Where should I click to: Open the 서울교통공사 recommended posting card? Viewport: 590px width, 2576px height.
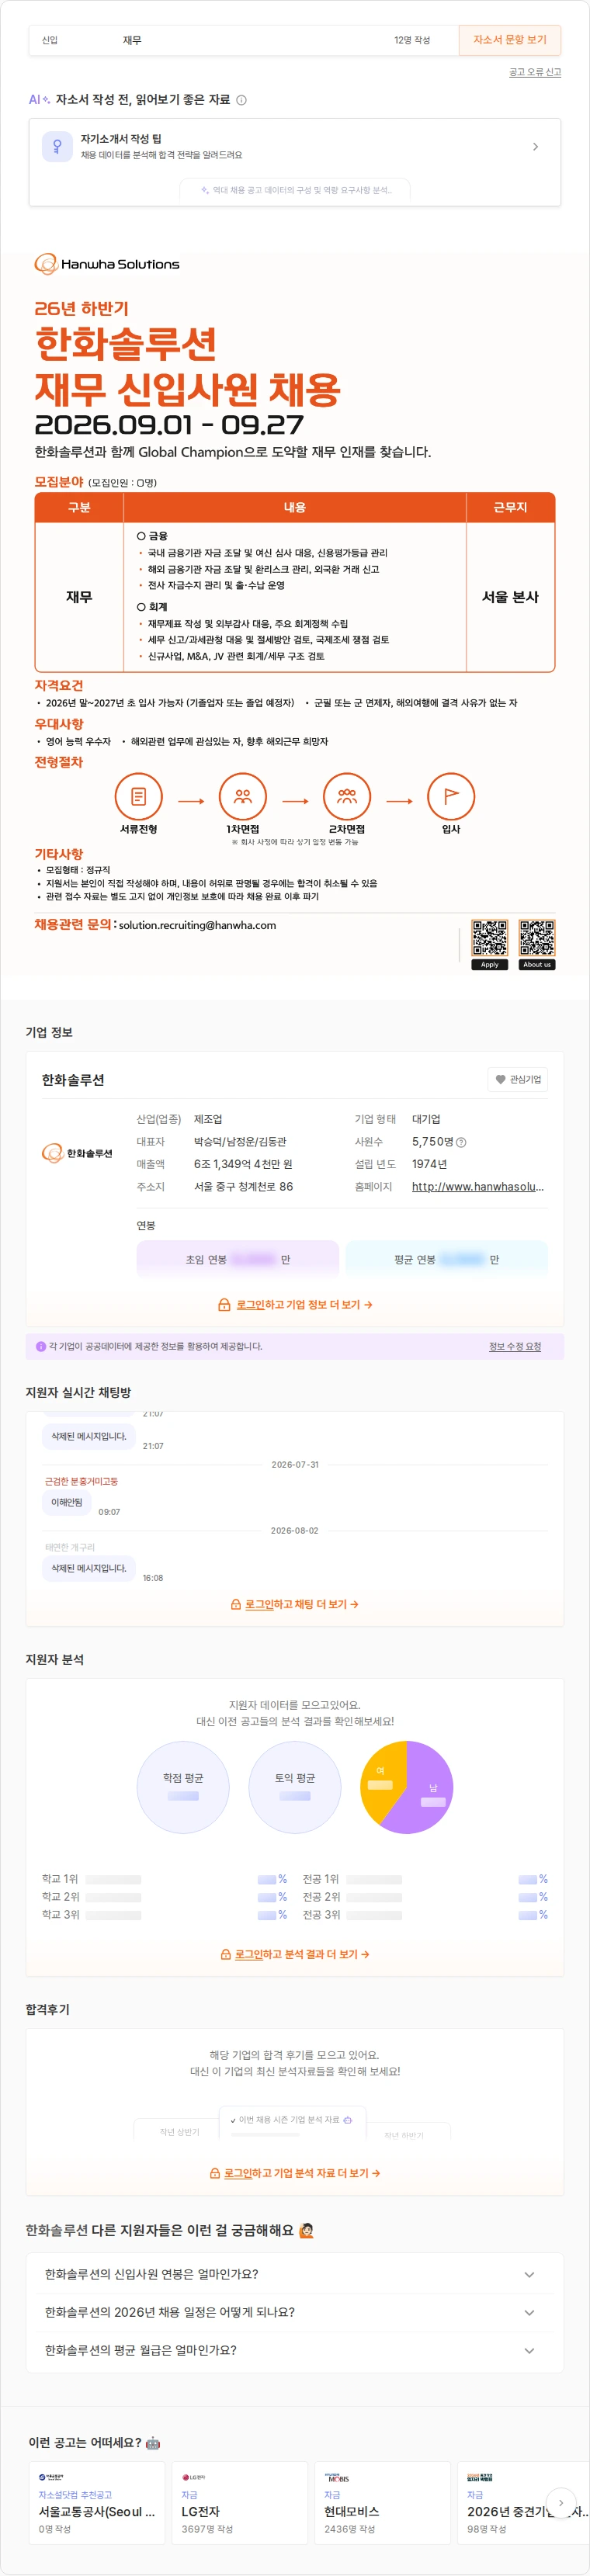(97, 2502)
